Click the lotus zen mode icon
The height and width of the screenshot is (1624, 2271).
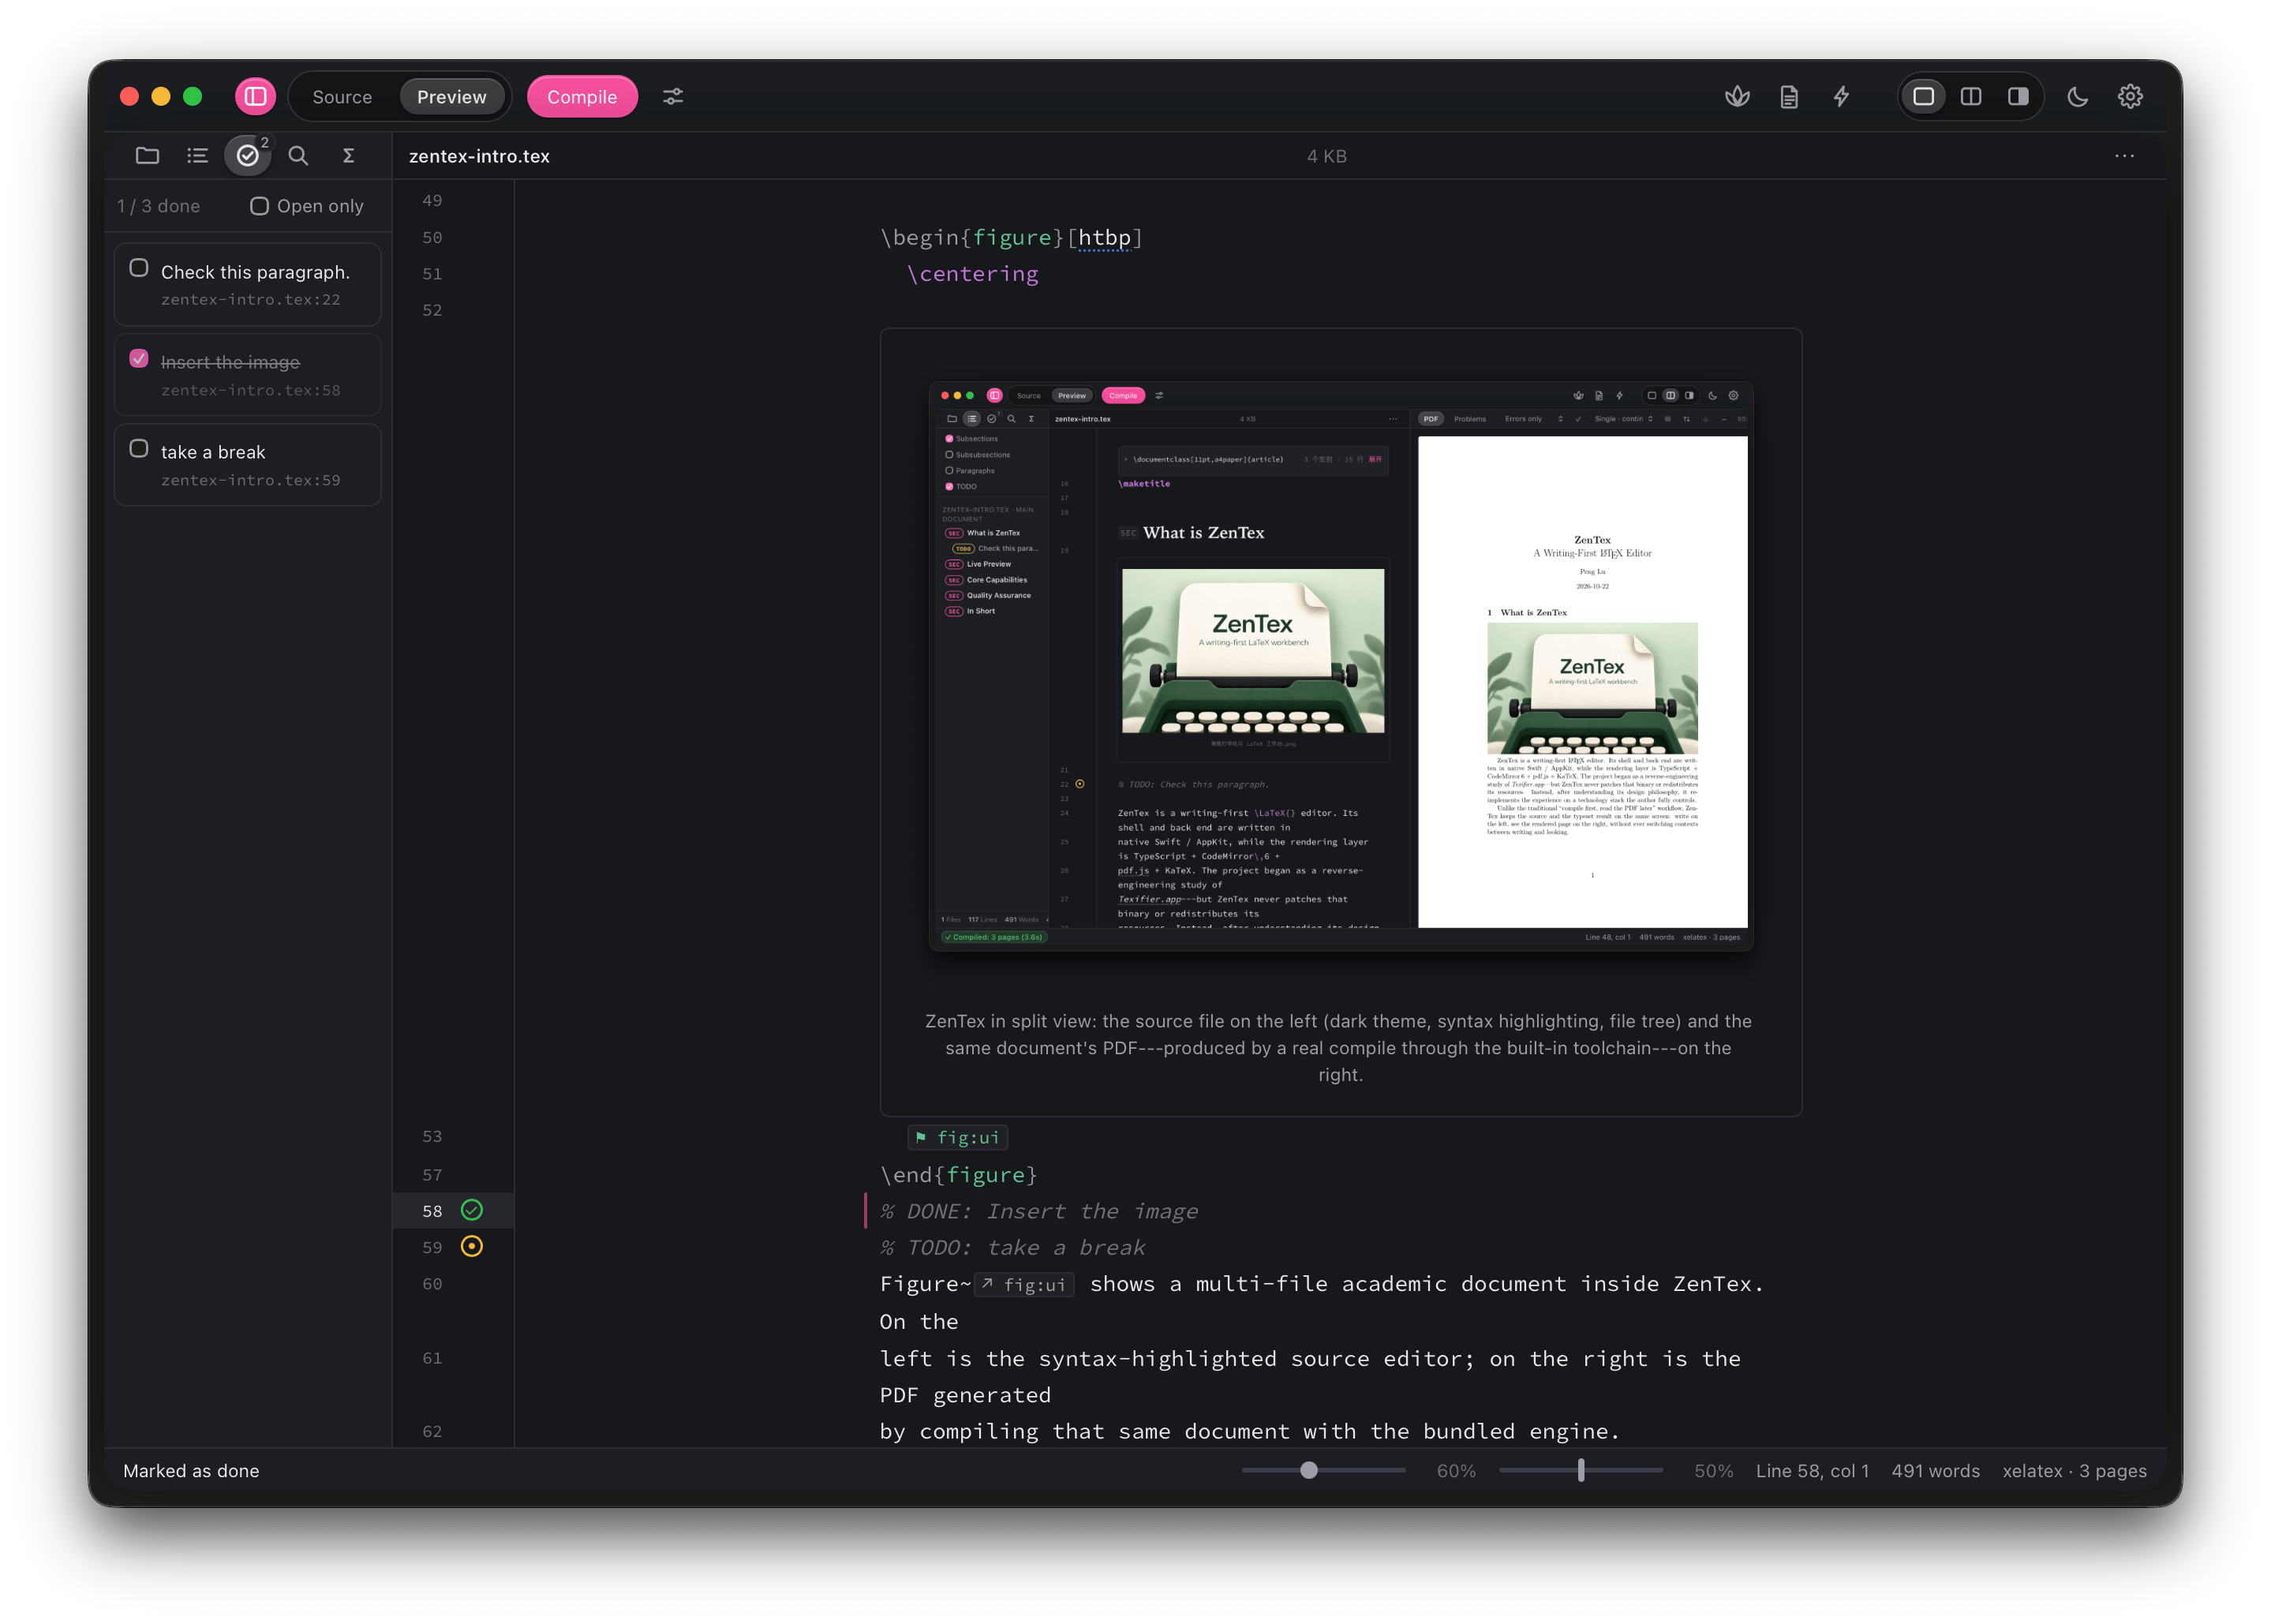pyautogui.click(x=1737, y=96)
